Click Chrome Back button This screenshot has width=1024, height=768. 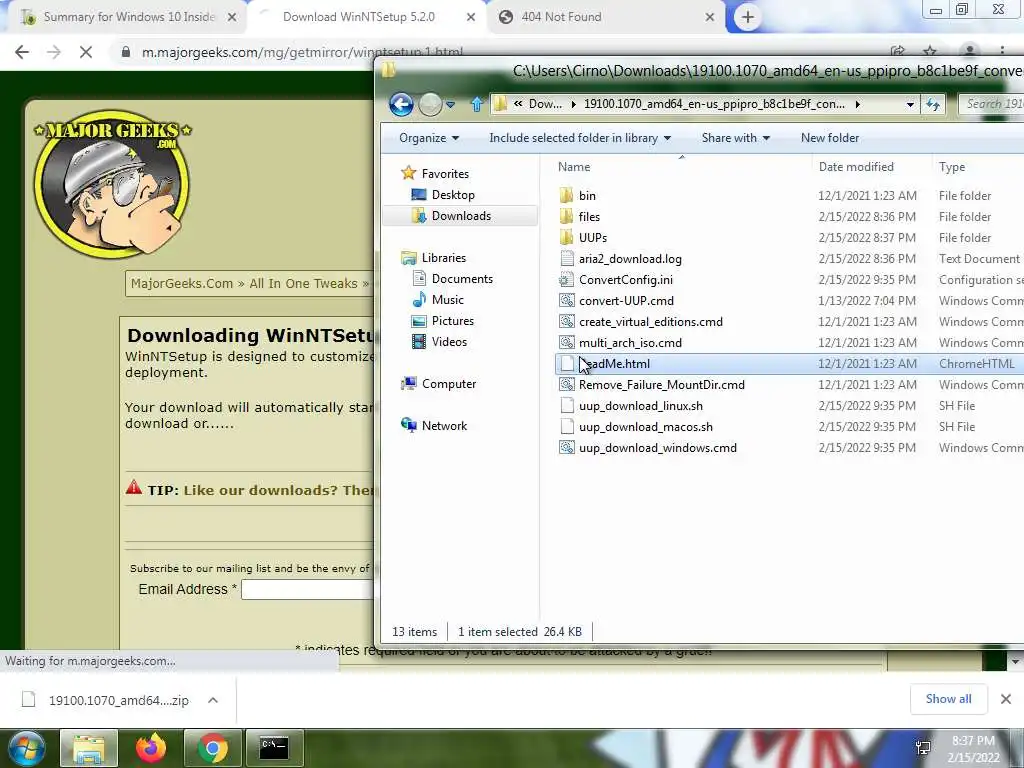[22, 52]
